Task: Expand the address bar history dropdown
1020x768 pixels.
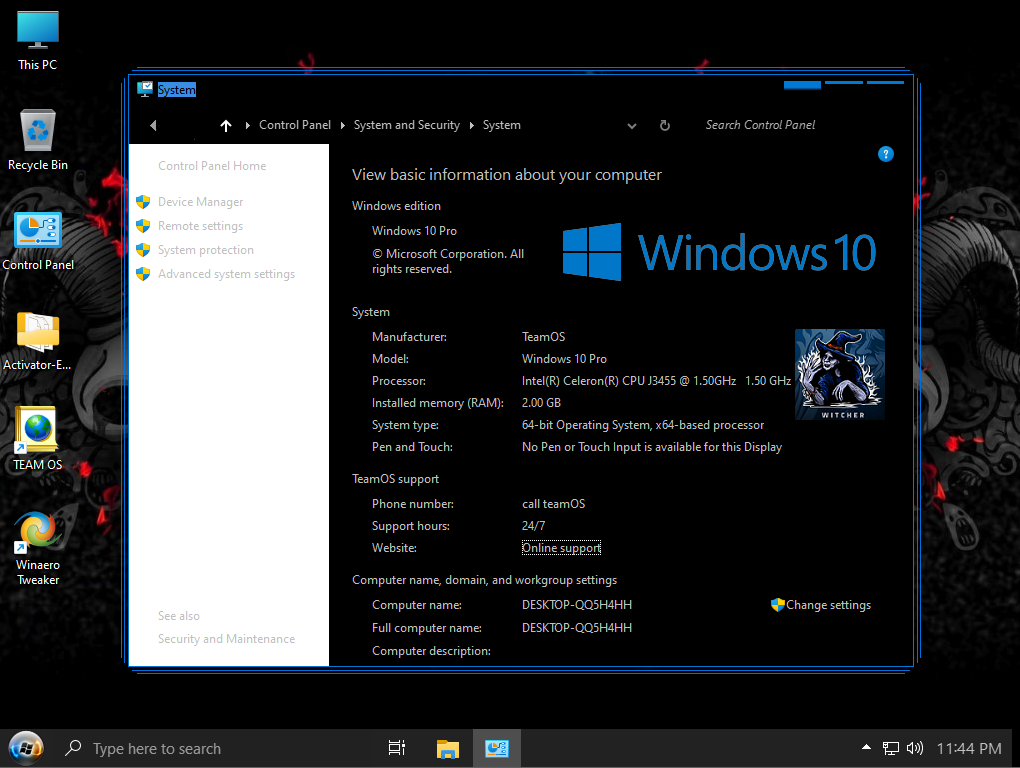Action: click(632, 126)
